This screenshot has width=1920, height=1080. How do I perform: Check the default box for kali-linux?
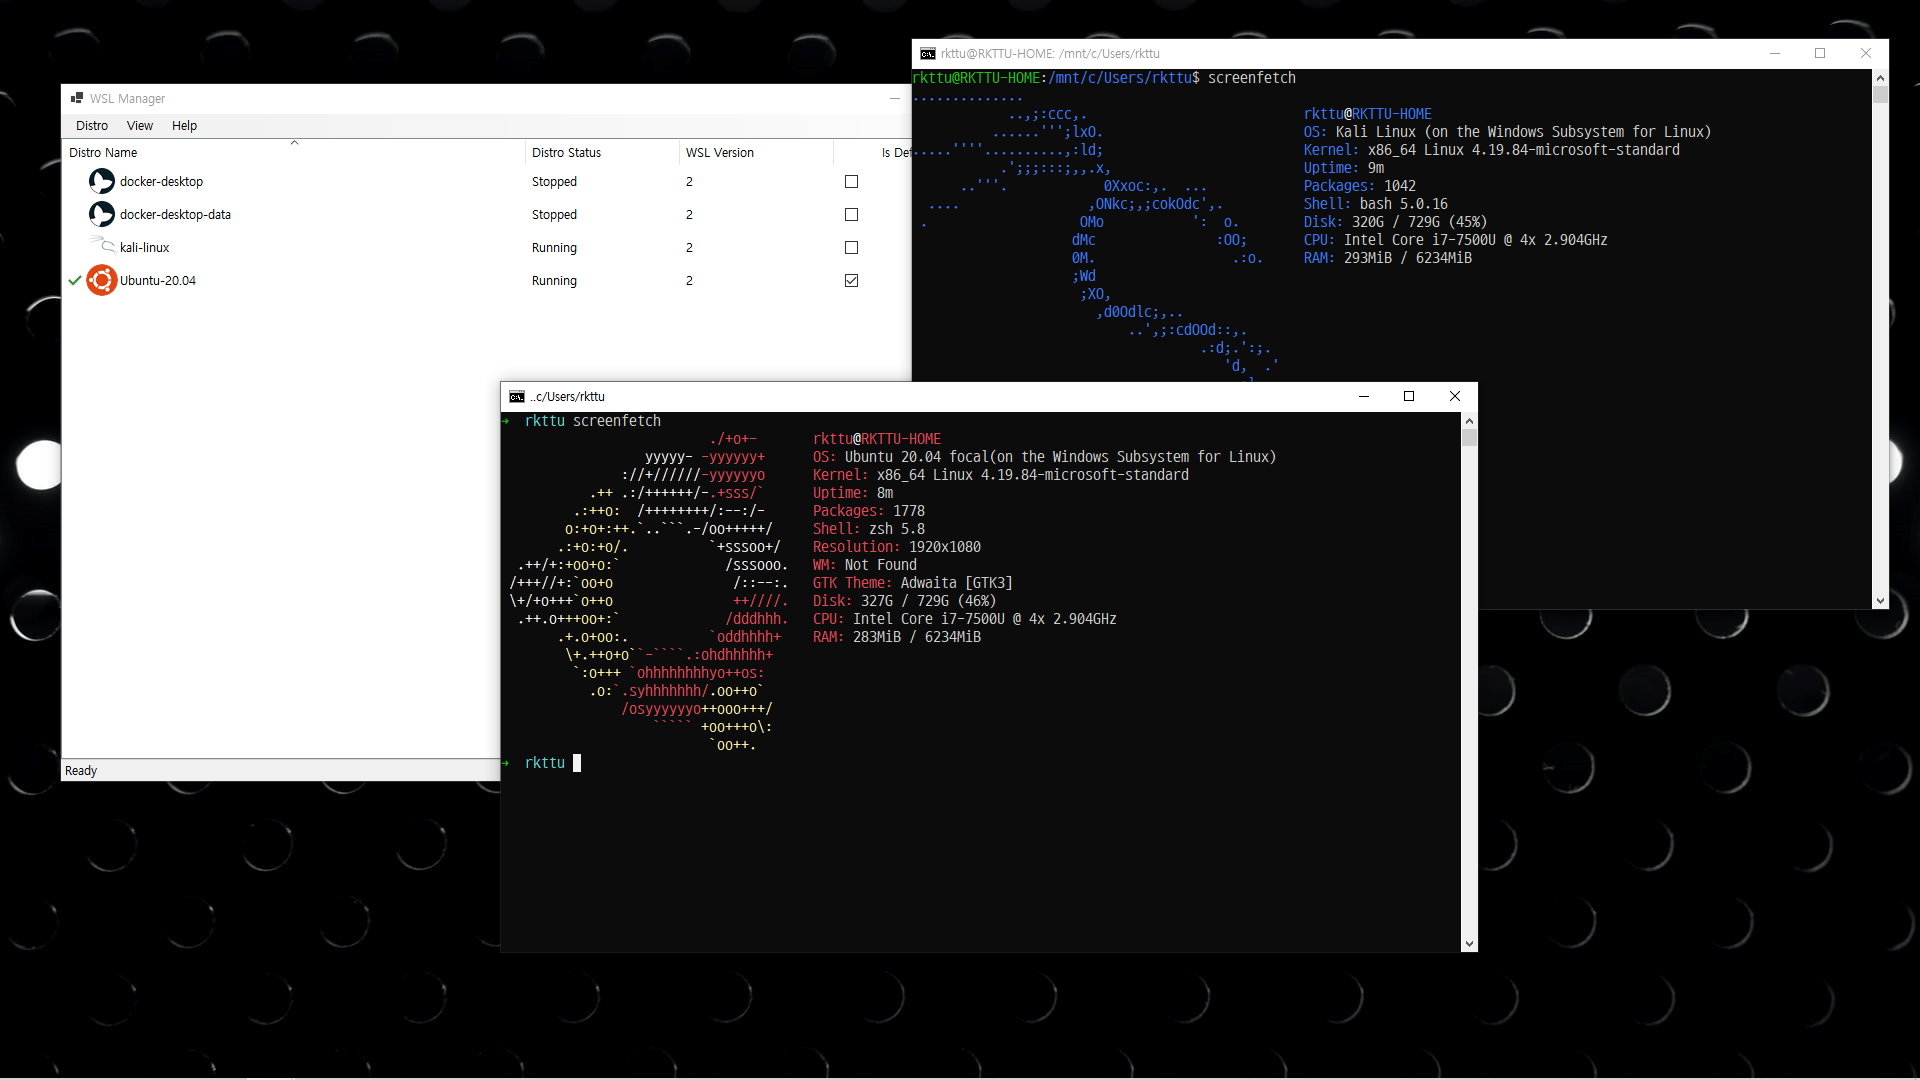[x=851, y=248]
